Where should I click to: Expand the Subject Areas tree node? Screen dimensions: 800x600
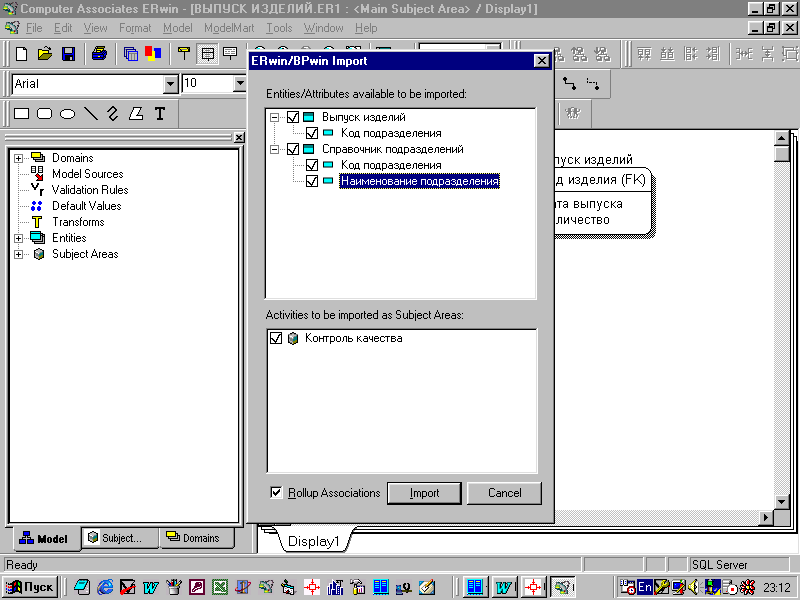click(18, 254)
